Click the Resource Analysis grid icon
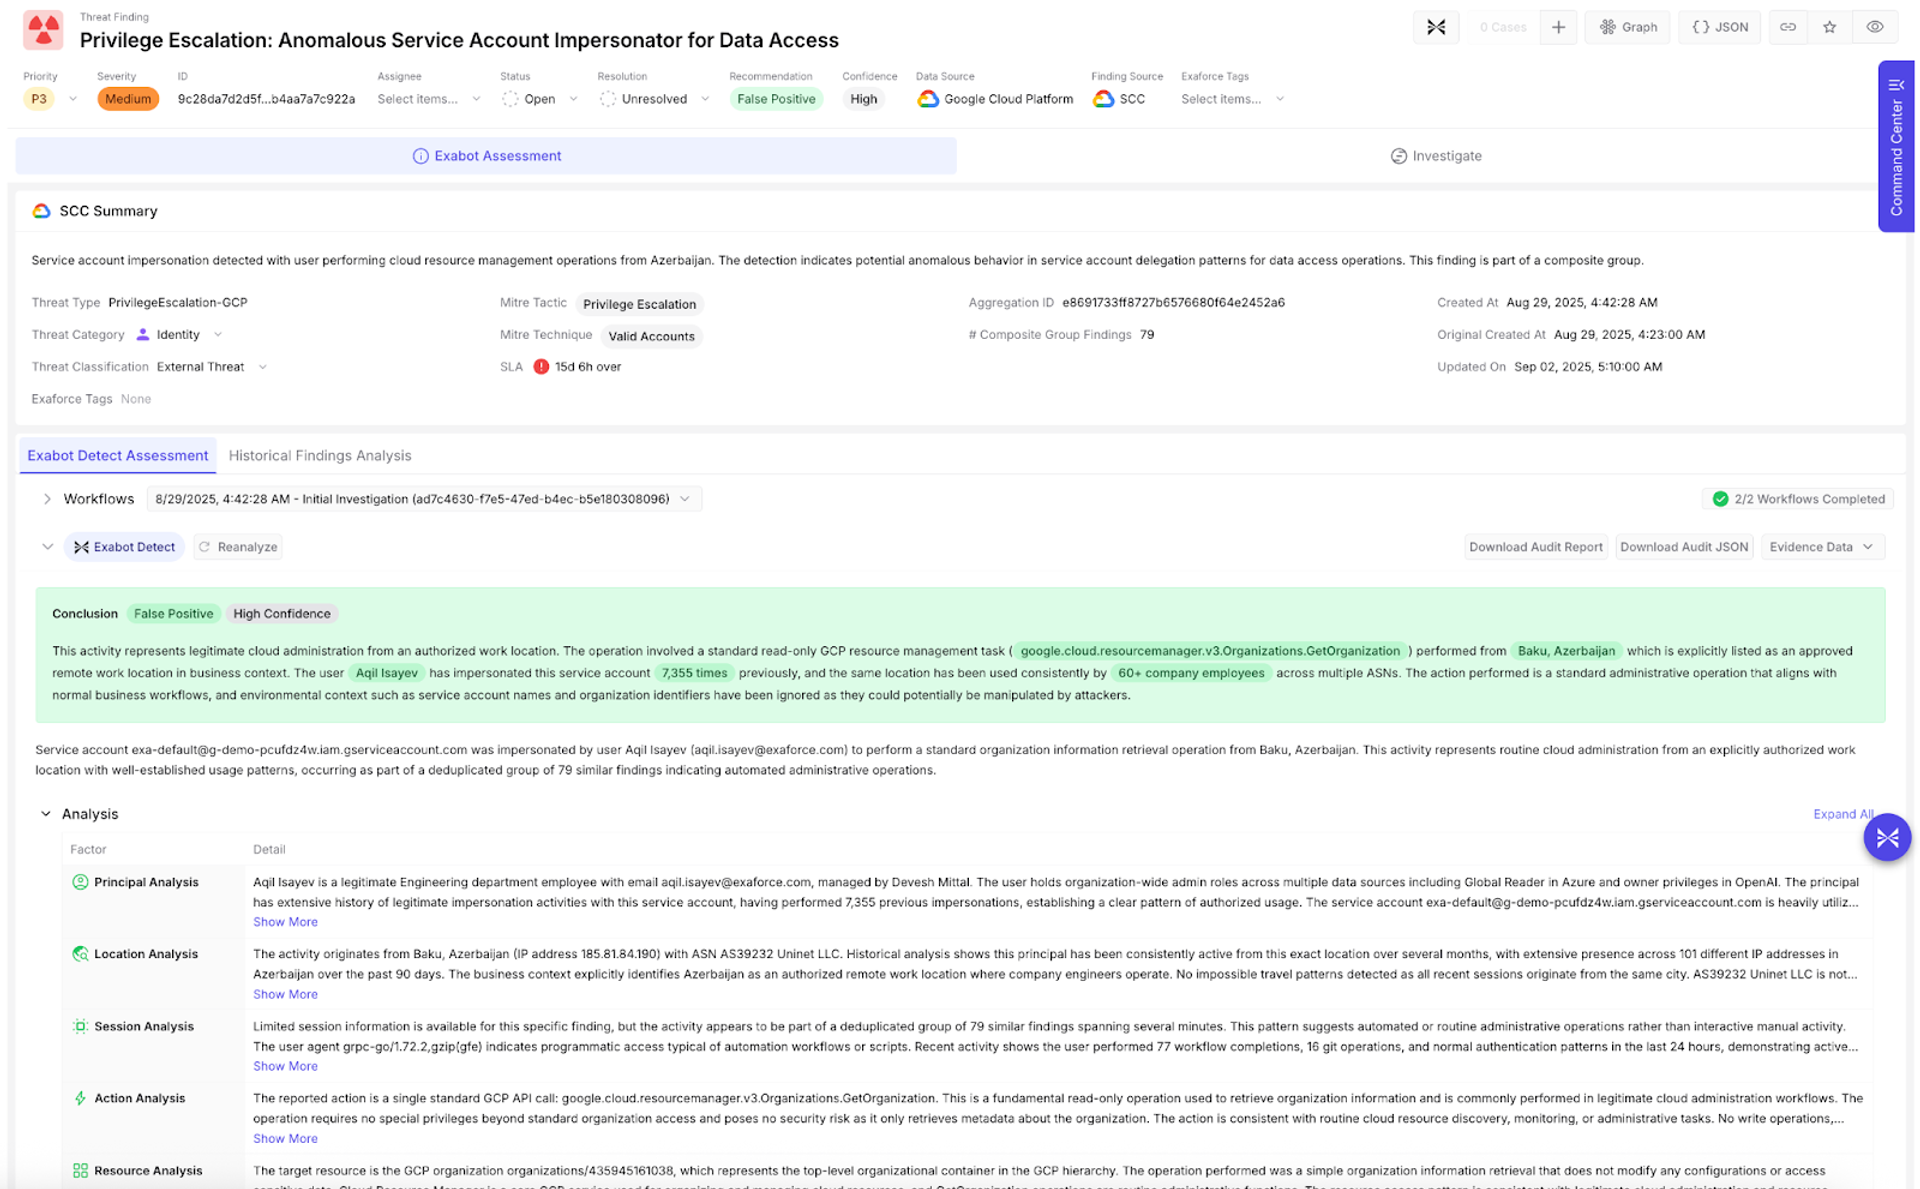The image size is (1920, 1189). click(x=80, y=1170)
